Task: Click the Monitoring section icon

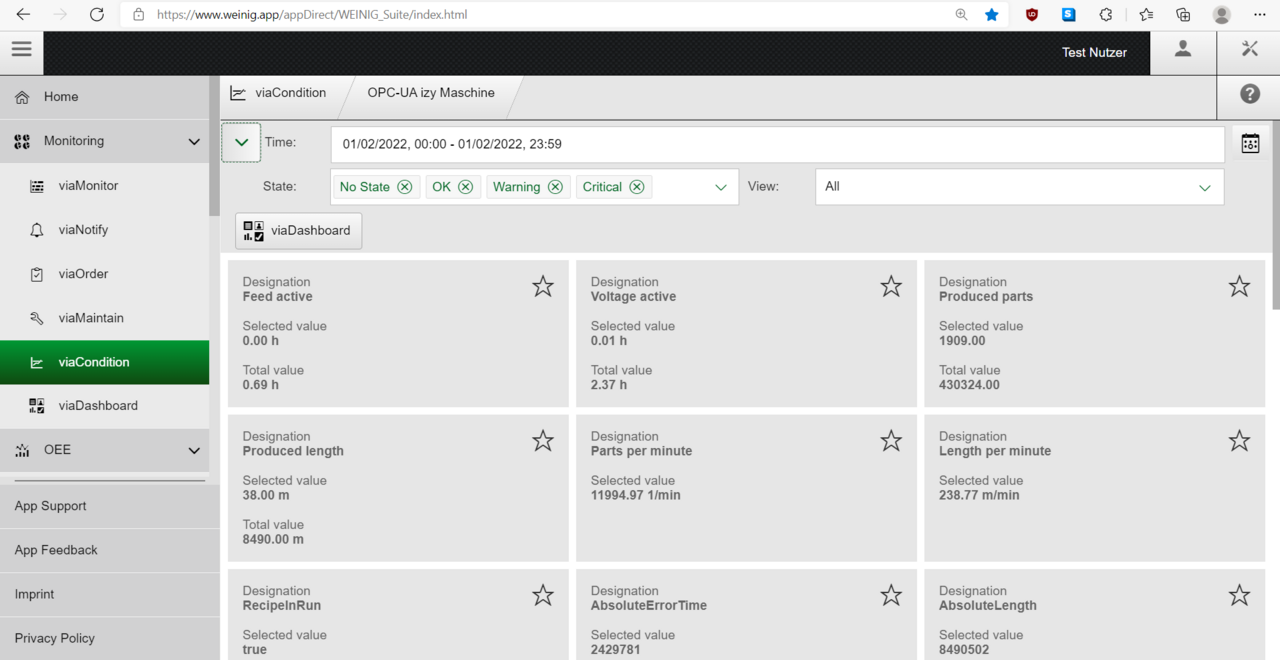Action: pyautogui.click(x=22, y=142)
